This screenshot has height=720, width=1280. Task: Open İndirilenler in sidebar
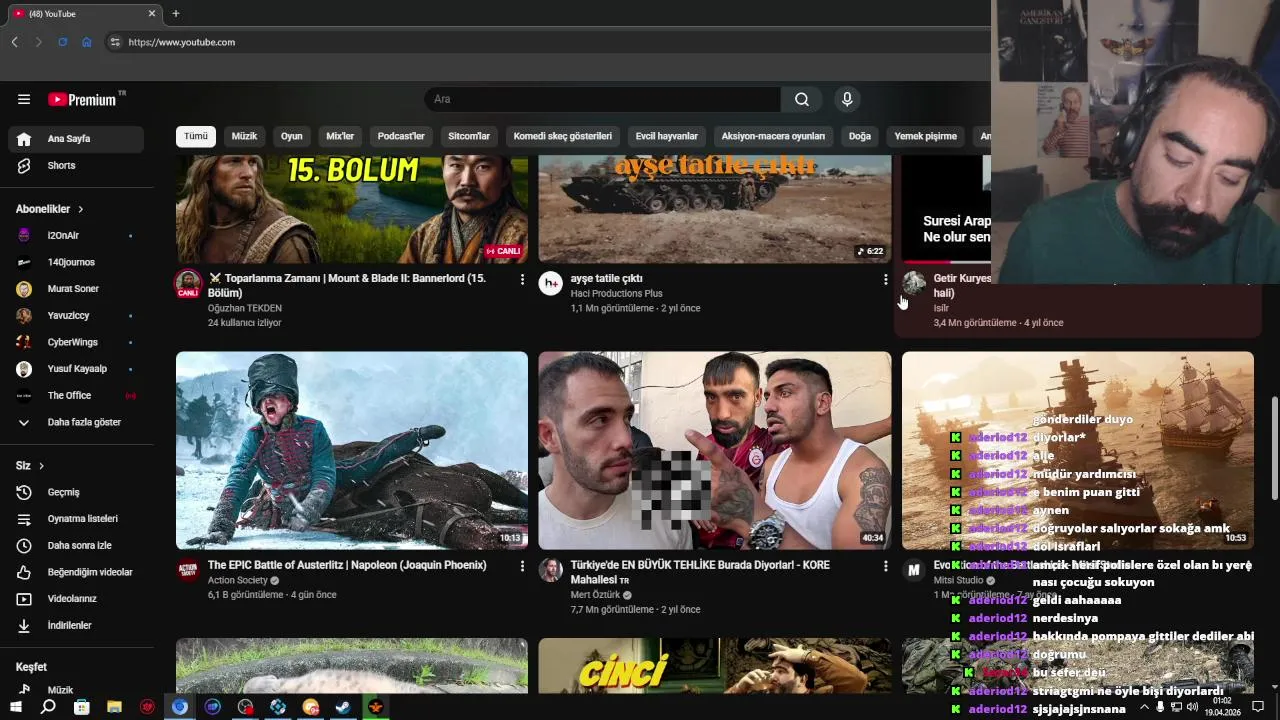coord(76,626)
